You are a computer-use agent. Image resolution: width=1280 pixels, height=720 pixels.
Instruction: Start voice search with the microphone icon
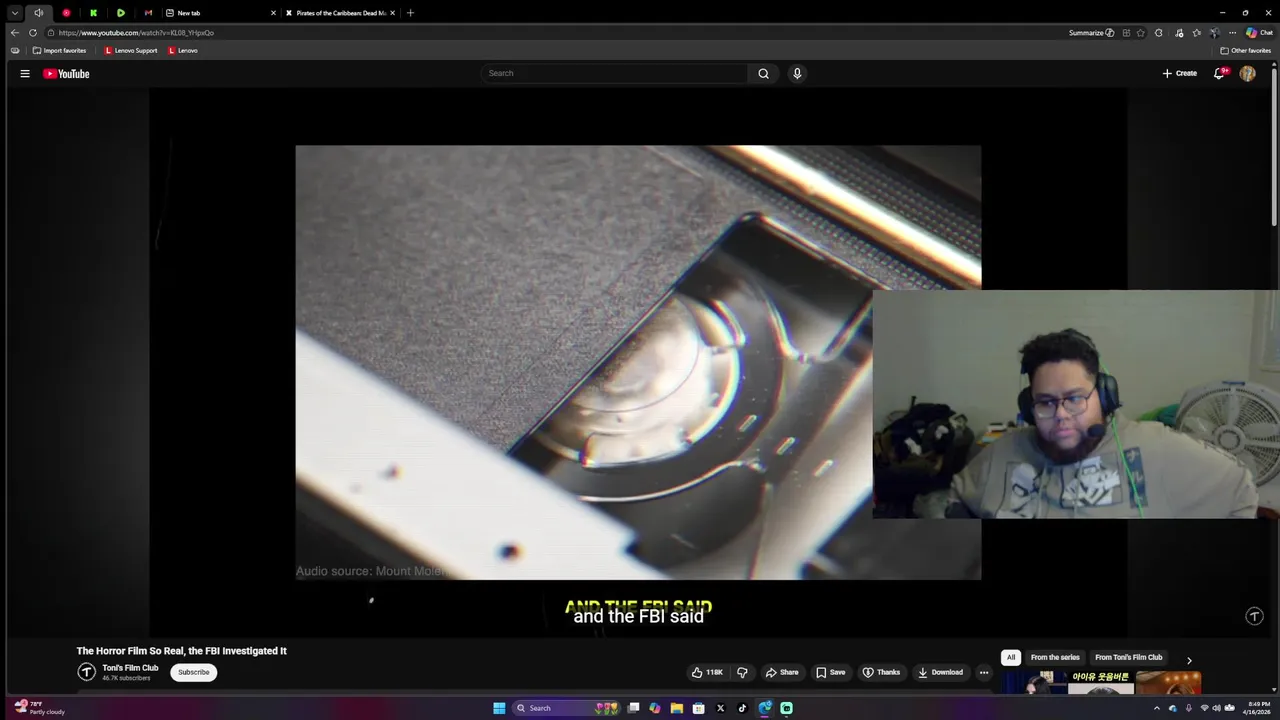[797, 73]
